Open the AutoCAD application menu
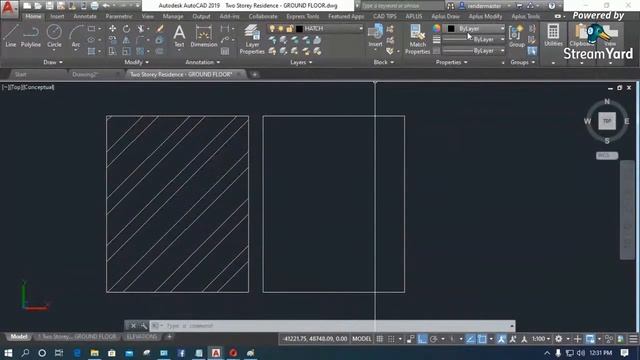The height and width of the screenshot is (360, 640). click(9, 8)
